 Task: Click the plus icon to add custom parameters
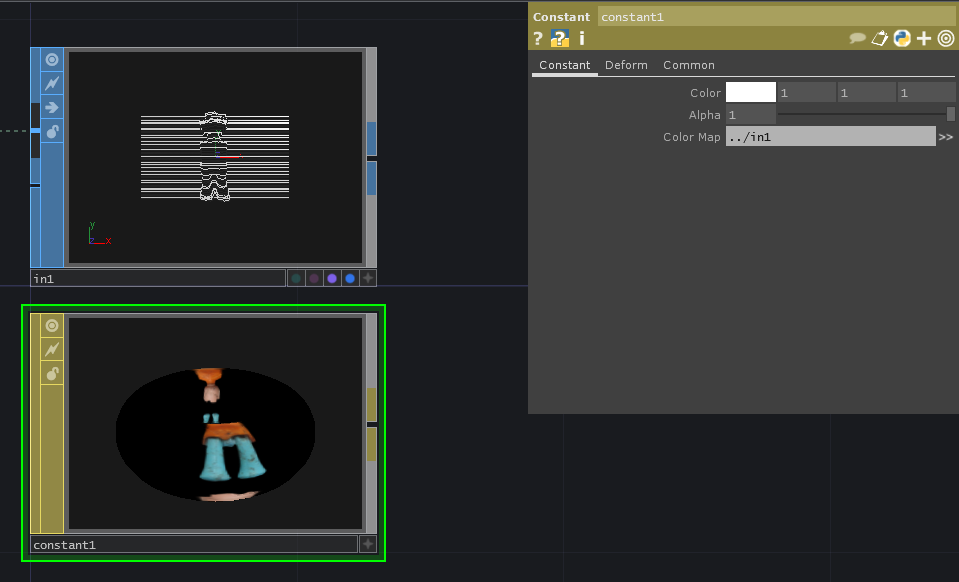(924, 39)
